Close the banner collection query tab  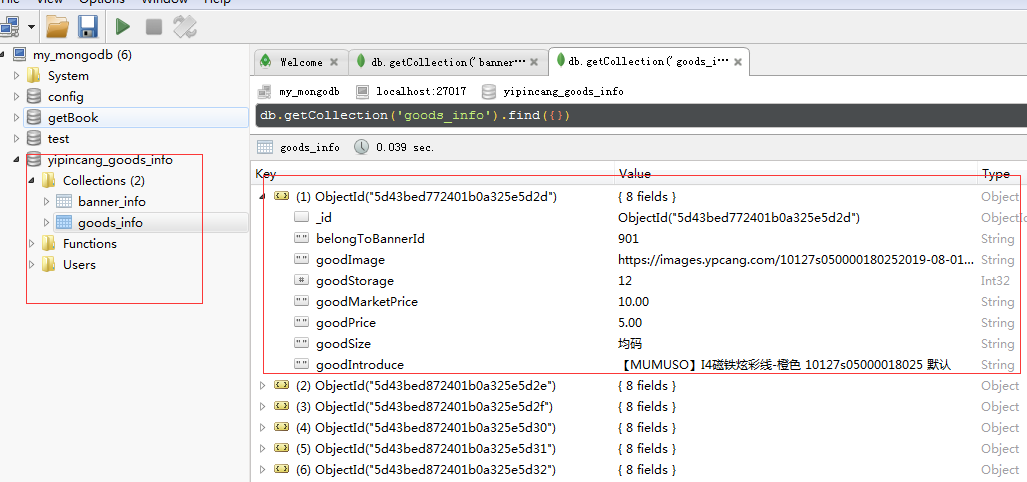pyautogui.click(x=534, y=62)
